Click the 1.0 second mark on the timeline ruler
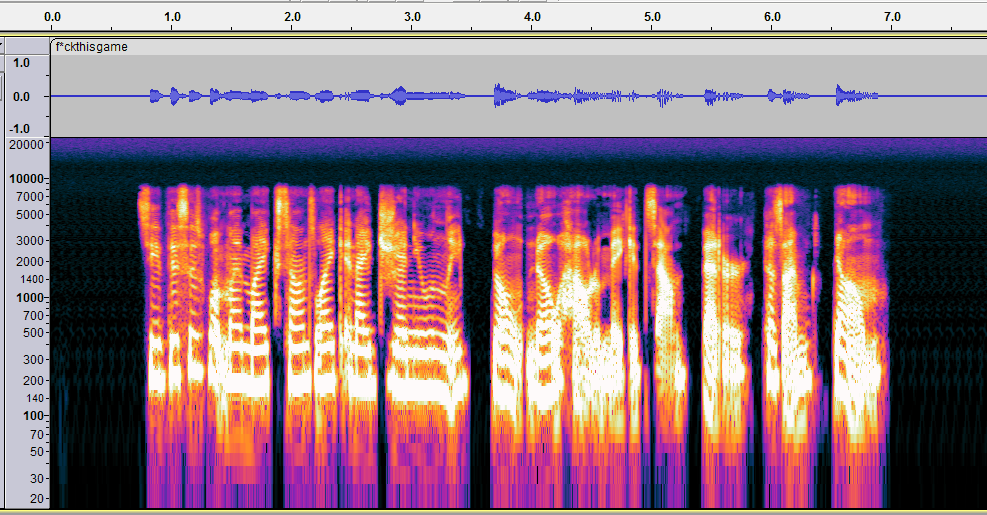 (x=172, y=17)
